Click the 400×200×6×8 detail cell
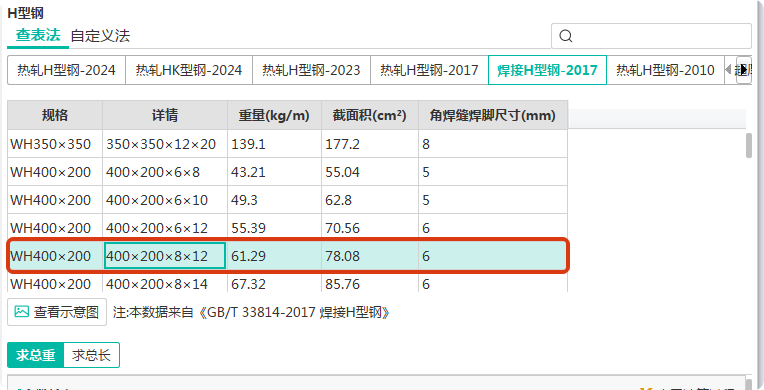 165,172
